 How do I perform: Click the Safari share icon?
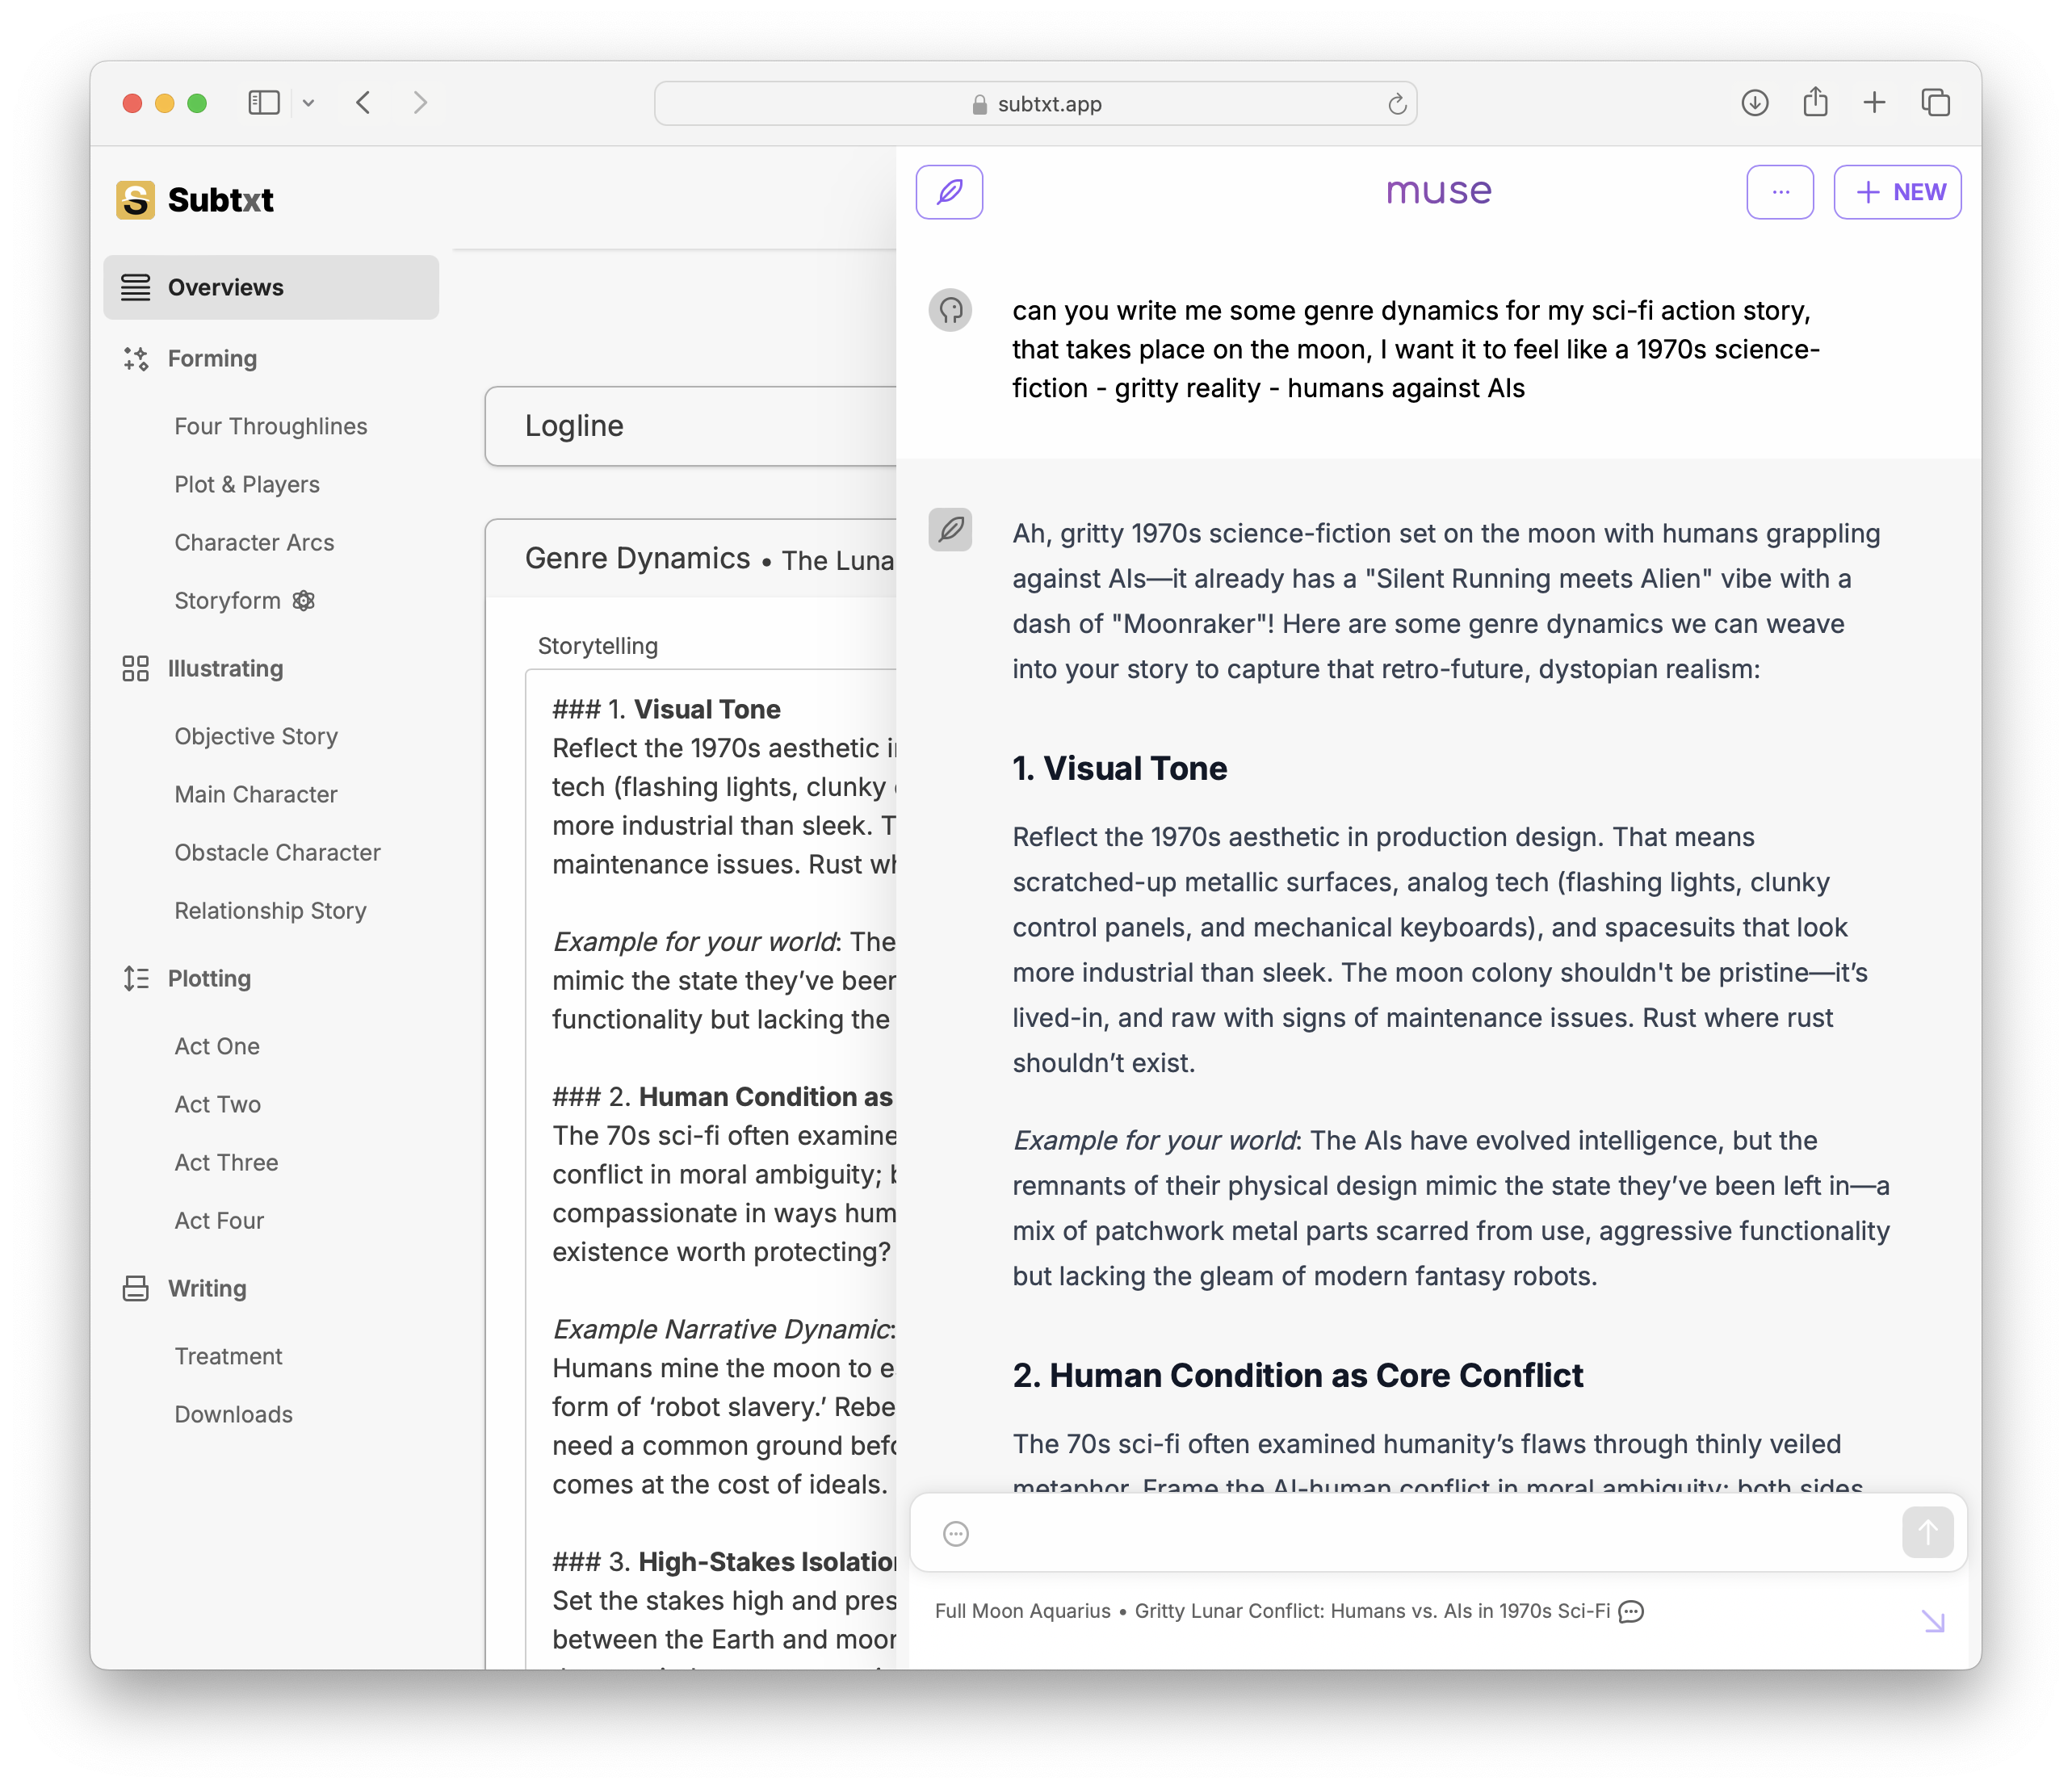pyautogui.click(x=1815, y=102)
